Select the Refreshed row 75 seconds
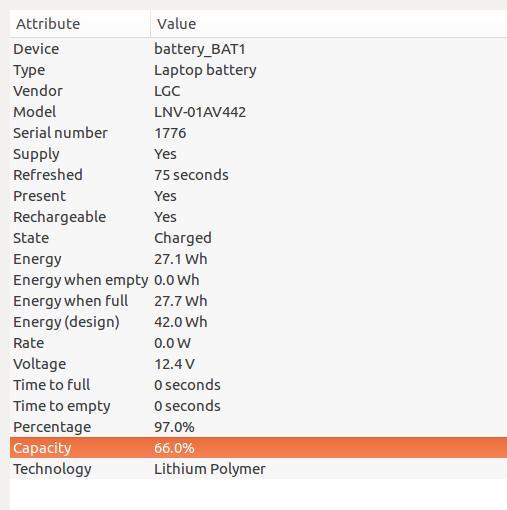The height and width of the screenshot is (510, 507). tap(258, 175)
